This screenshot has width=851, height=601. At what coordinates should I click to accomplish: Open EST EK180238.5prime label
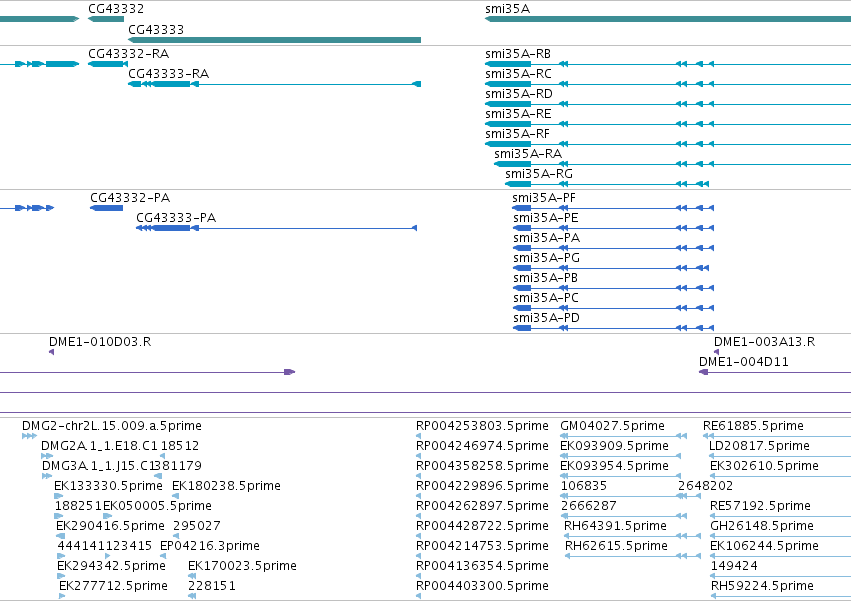tap(226, 486)
